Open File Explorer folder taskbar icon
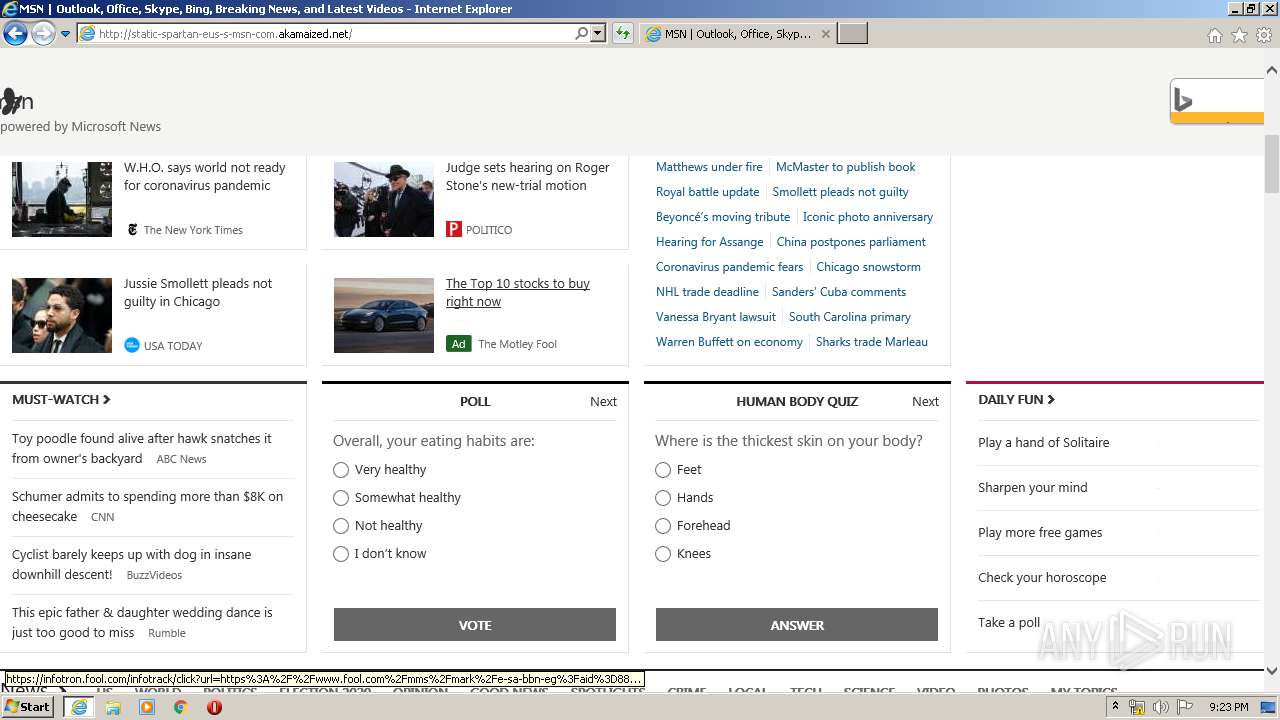The image size is (1280, 720). coord(113,707)
